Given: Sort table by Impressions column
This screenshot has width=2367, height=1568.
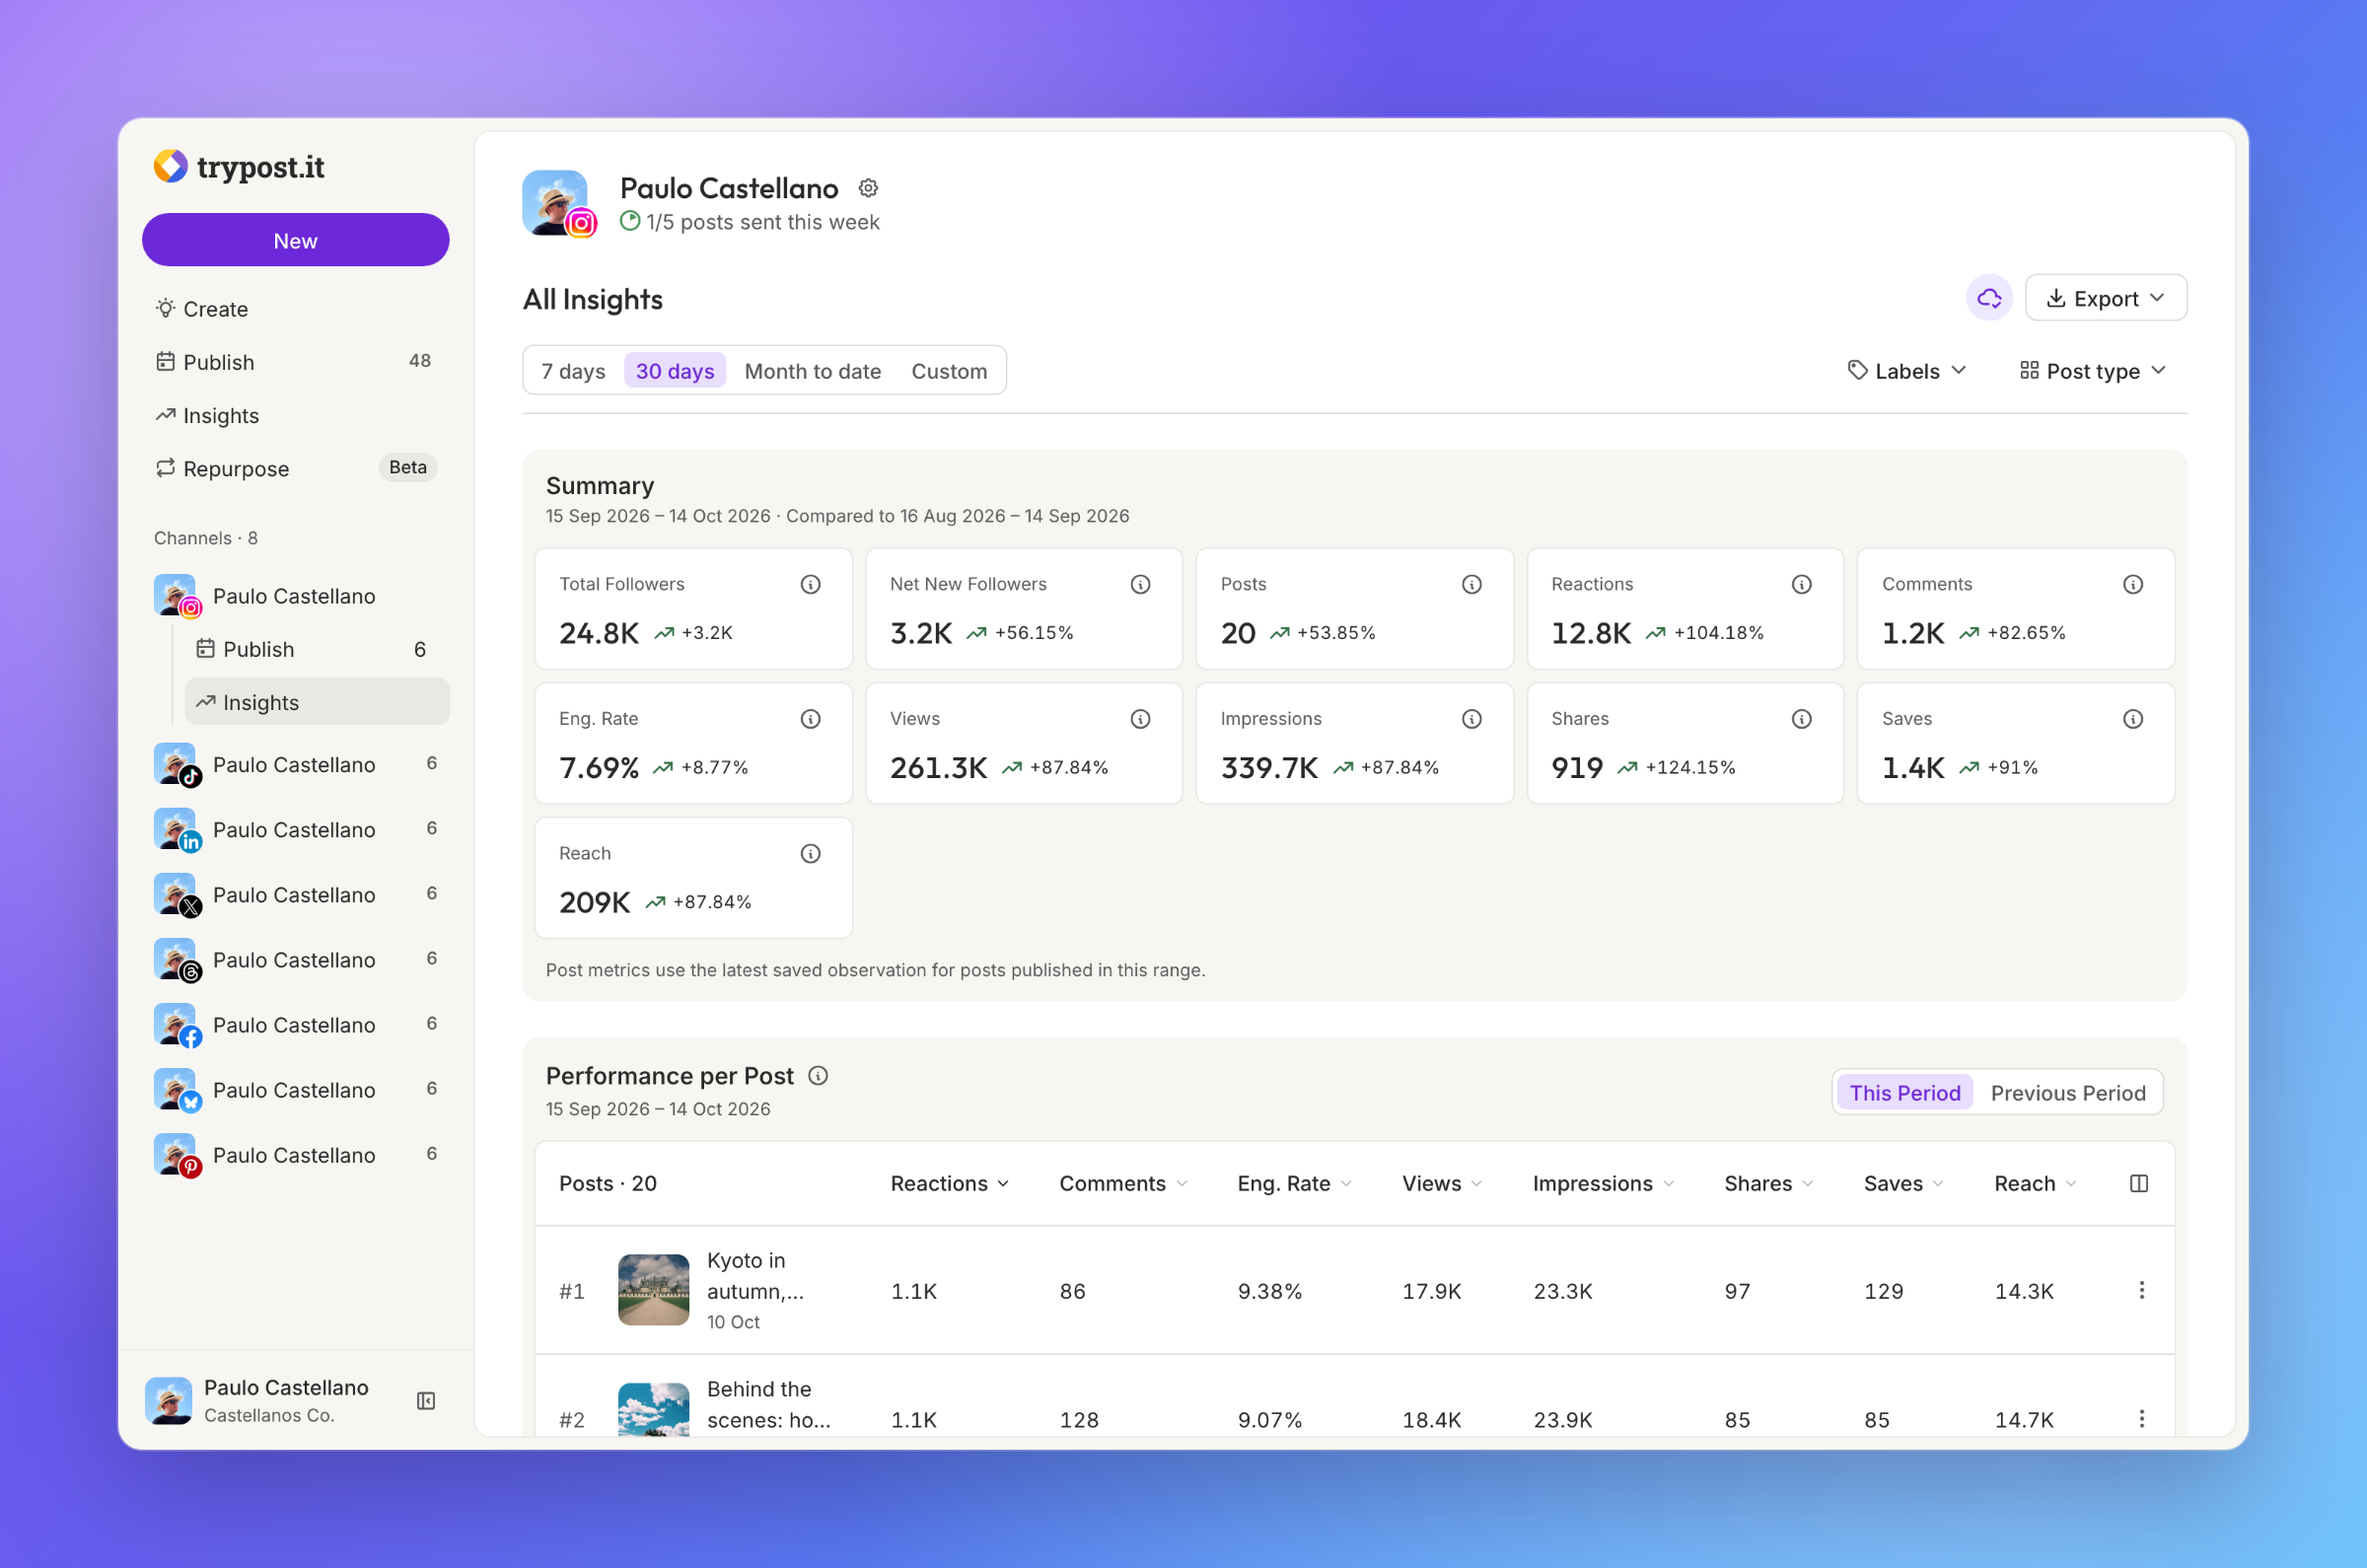Looking at the screenshot, I should [x=1603, y=1183].
